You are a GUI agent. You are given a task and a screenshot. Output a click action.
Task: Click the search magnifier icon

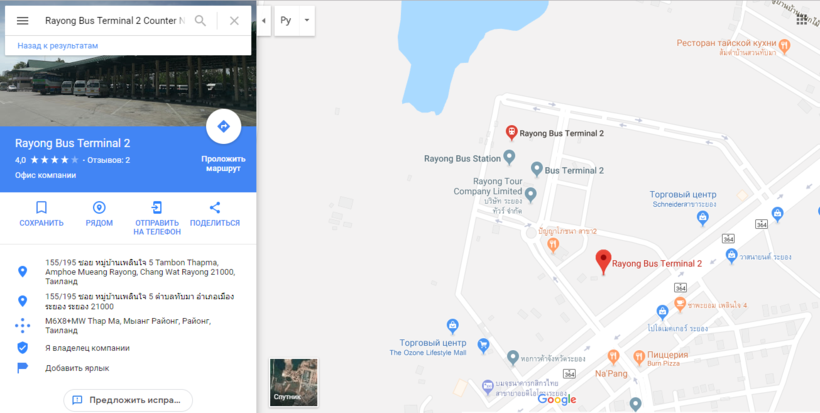(x=200, y=21)
